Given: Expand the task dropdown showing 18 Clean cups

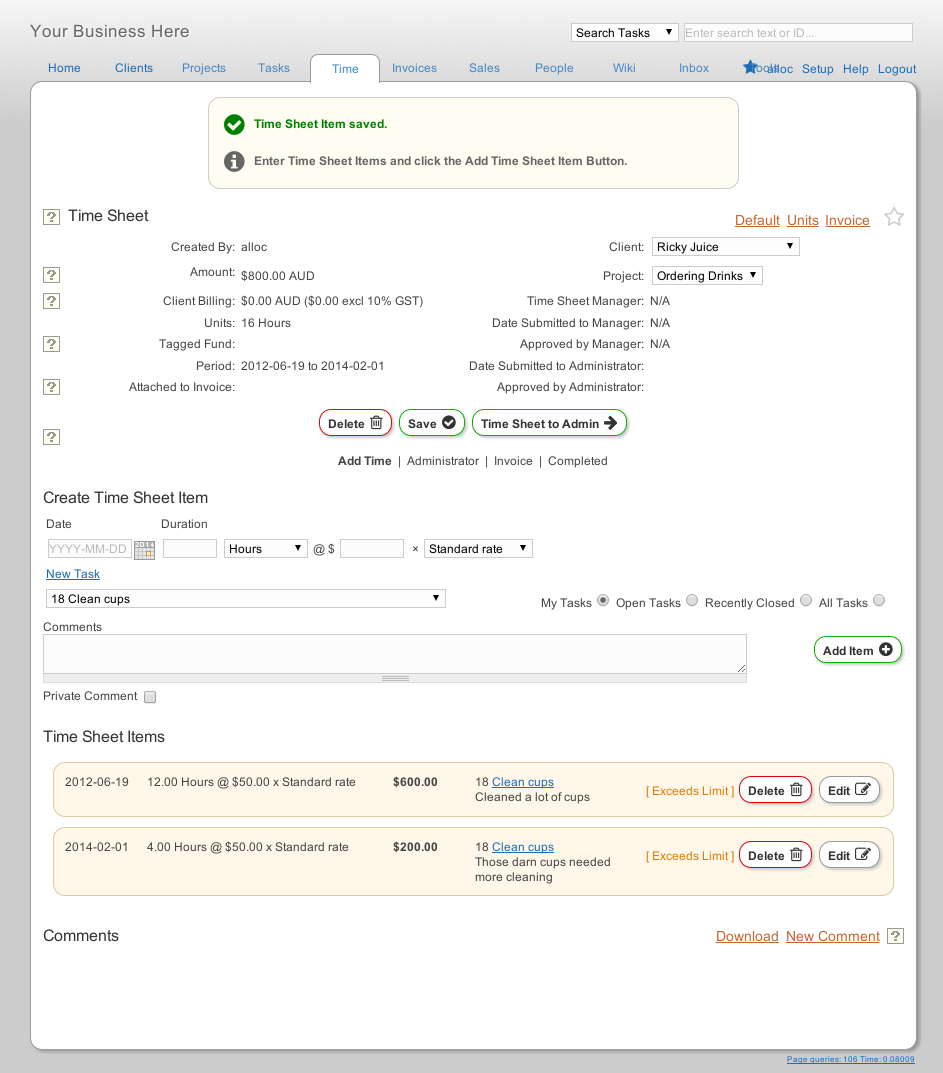Looking at the screenshot, I should point(244,598).
